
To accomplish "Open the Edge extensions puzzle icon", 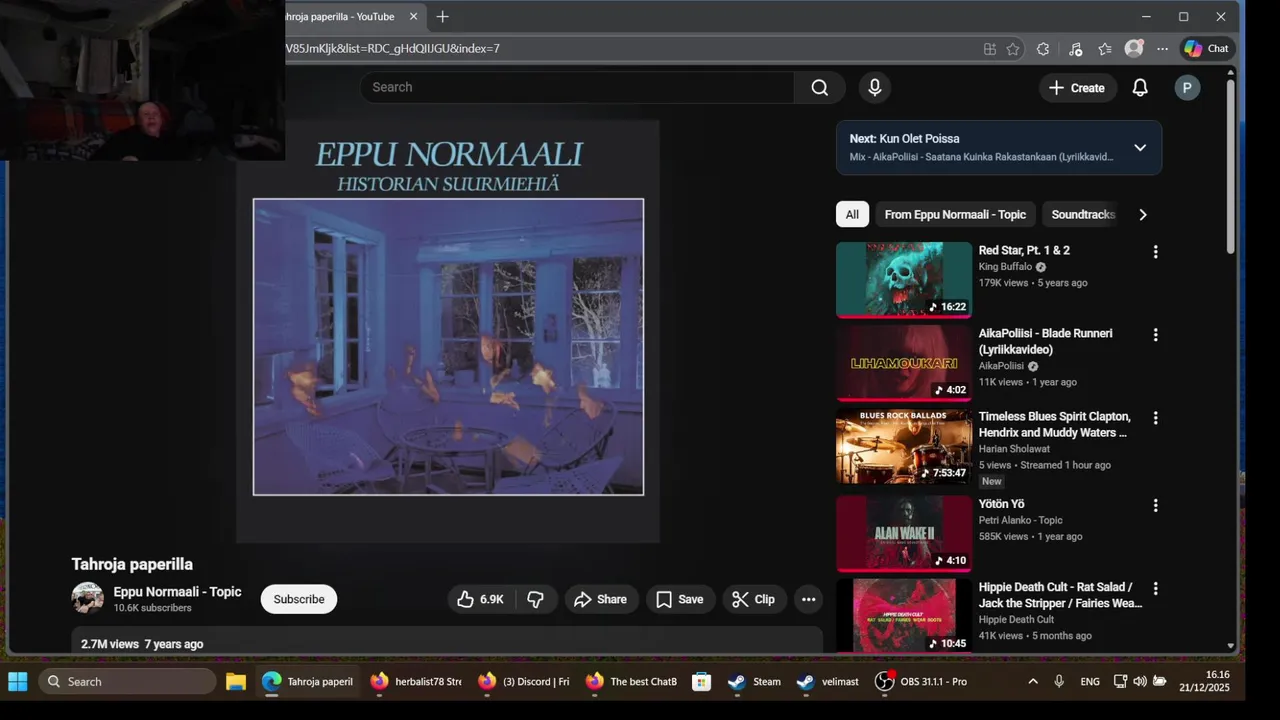I will click(1043, 48).
